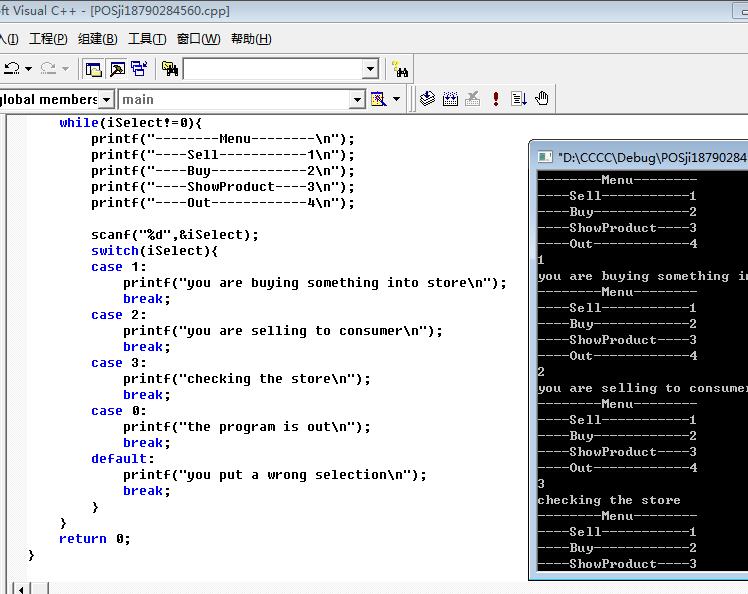This screenshot has width=748, height=594.
Task: Click the Search help binoculars icon
Action: (400, 69)
